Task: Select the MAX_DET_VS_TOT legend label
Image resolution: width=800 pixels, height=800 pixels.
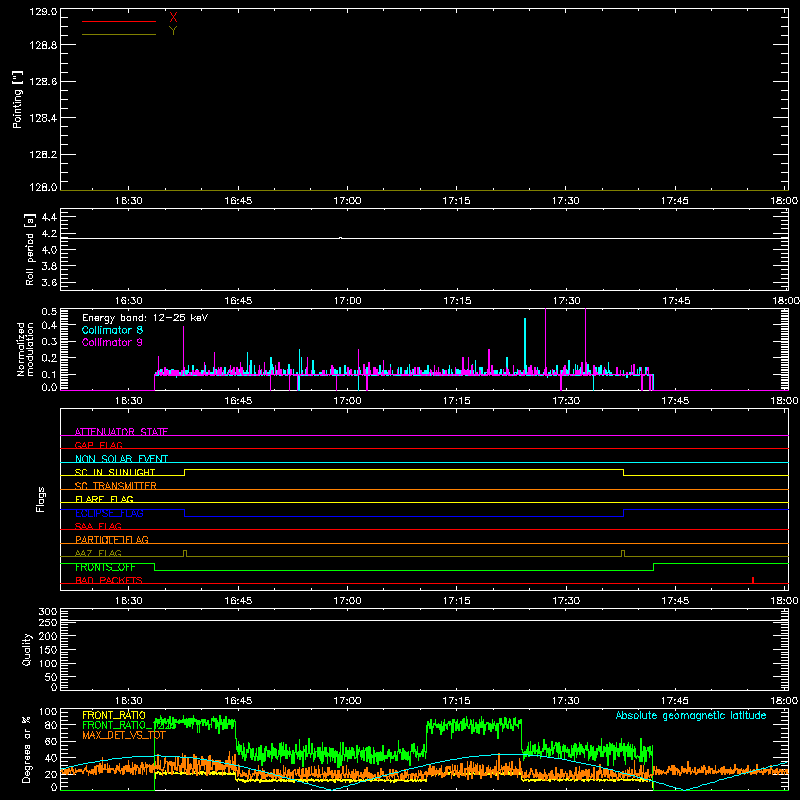Action: point(124,735)
